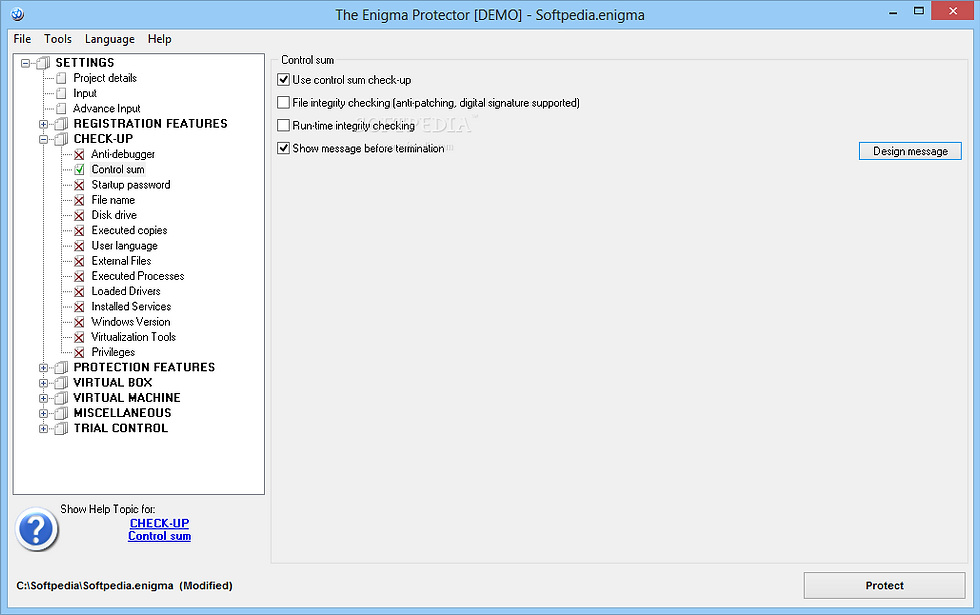Uncheck Use control sum check-up
This screenshot has width=980, height=615.
pos(284,79)
